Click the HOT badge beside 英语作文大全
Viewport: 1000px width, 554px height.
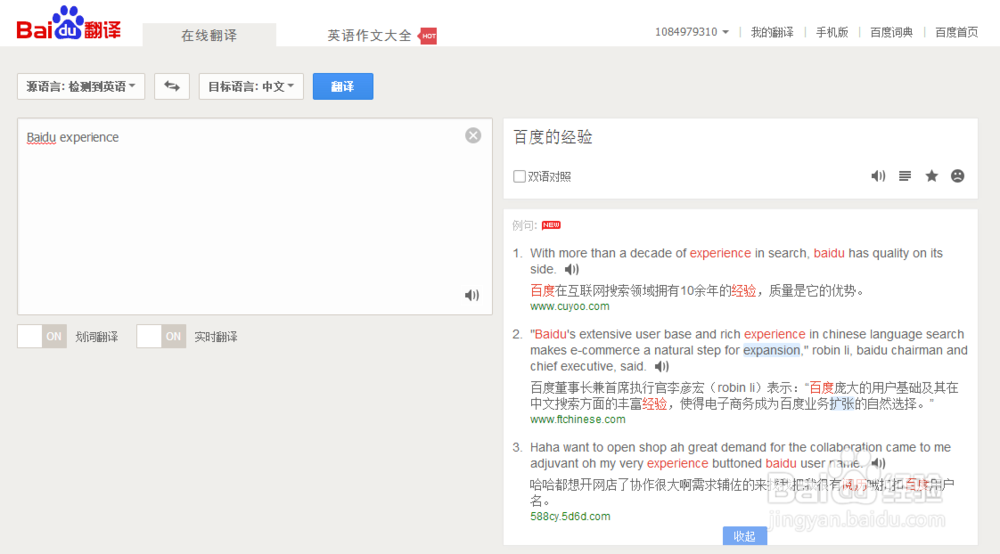pyautogui.click(x=427, y=36)
